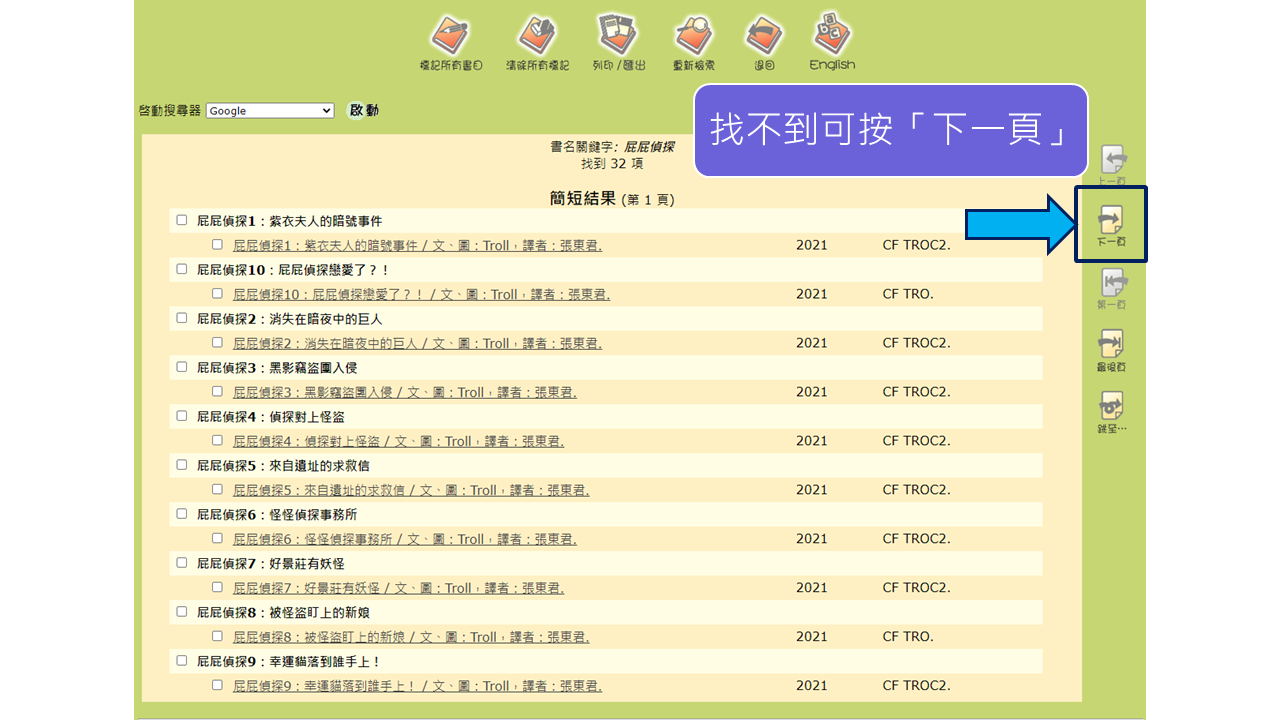
Task: Tick the checkbox beside the 屁屁偵探10 record link
Action: tap(217, 293)
